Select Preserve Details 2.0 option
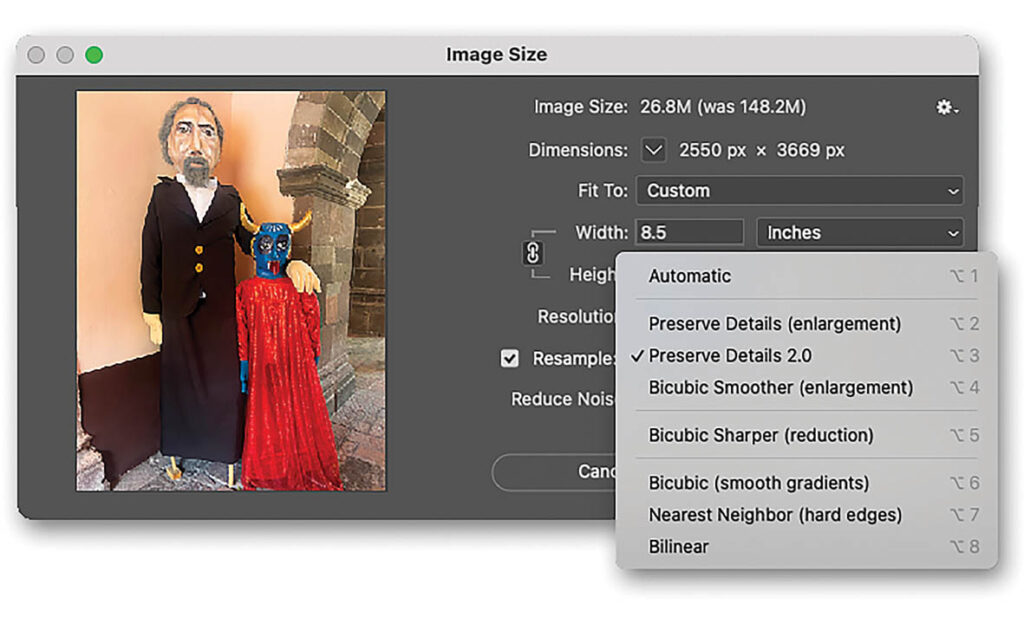The width and height of the screenshot is (1024, 624). tap(730, 356)
